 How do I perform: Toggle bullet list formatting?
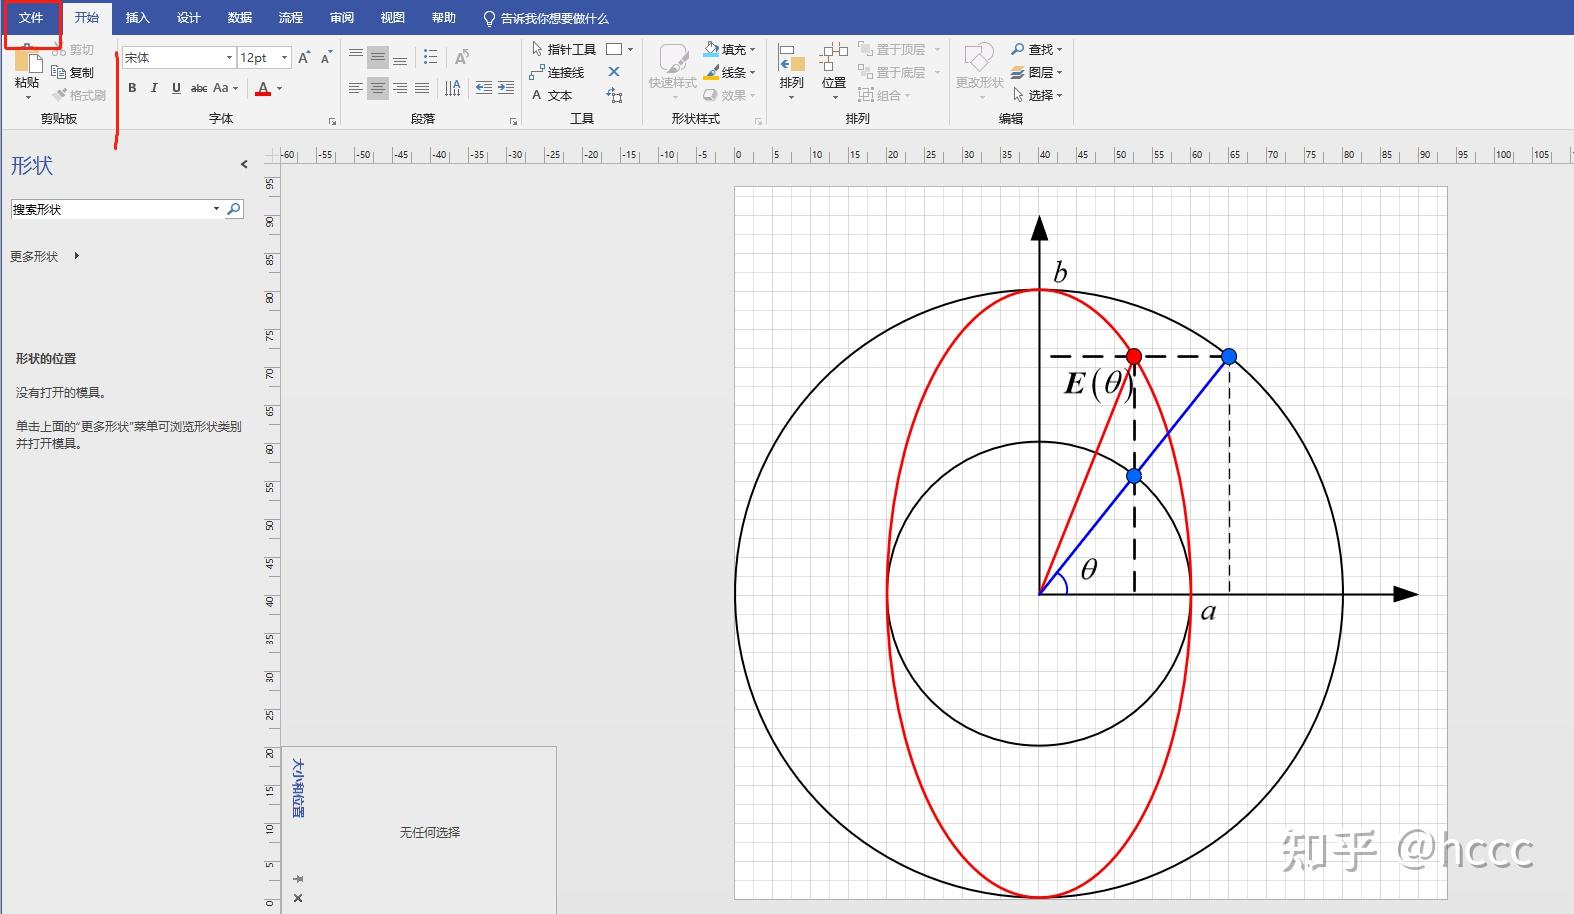pyautogui.click(x=430, y=57)
